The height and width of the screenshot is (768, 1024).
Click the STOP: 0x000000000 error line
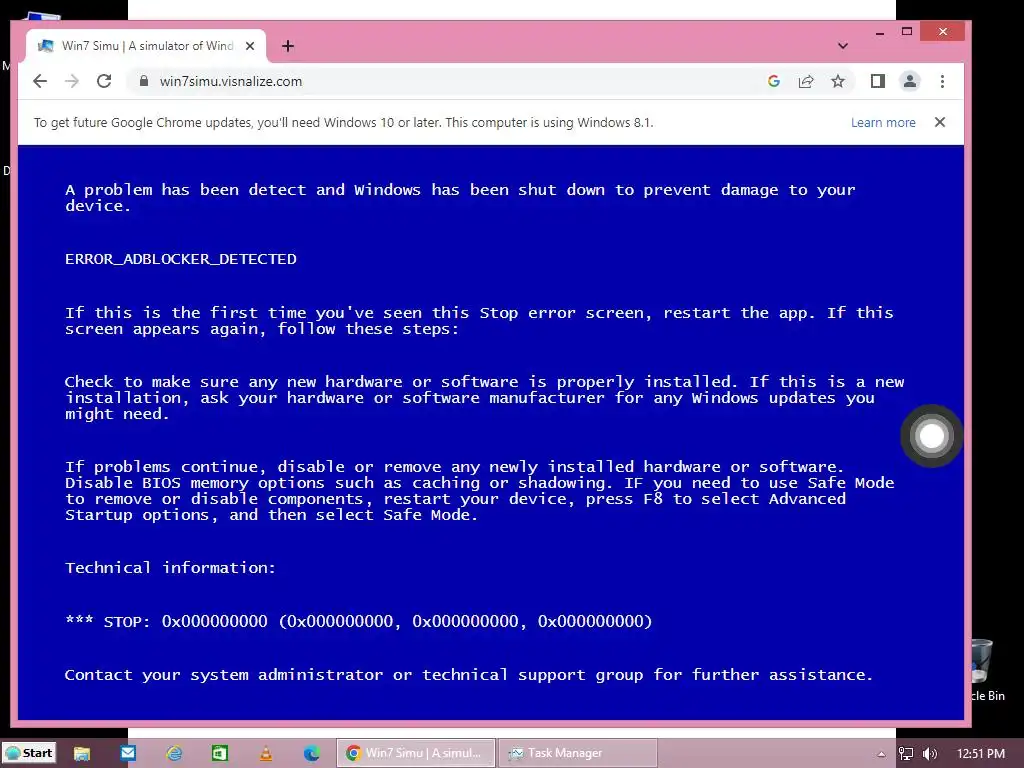359,621
